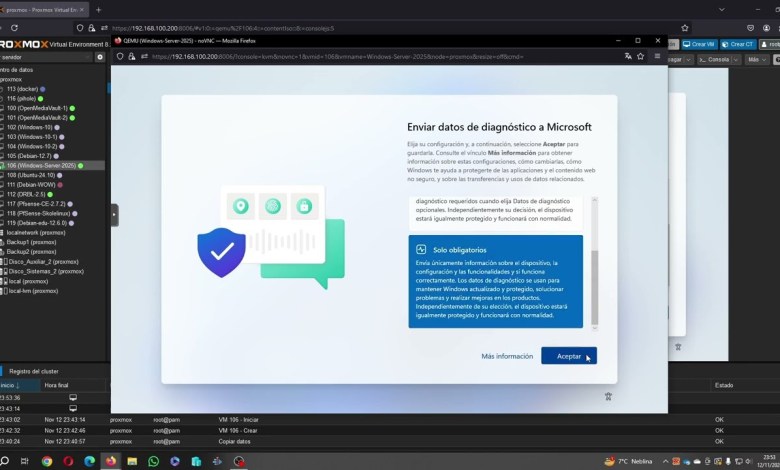Select Backup1 (proxmox) storage in tree
Screen dimensions: 780x470
(31, 242)
